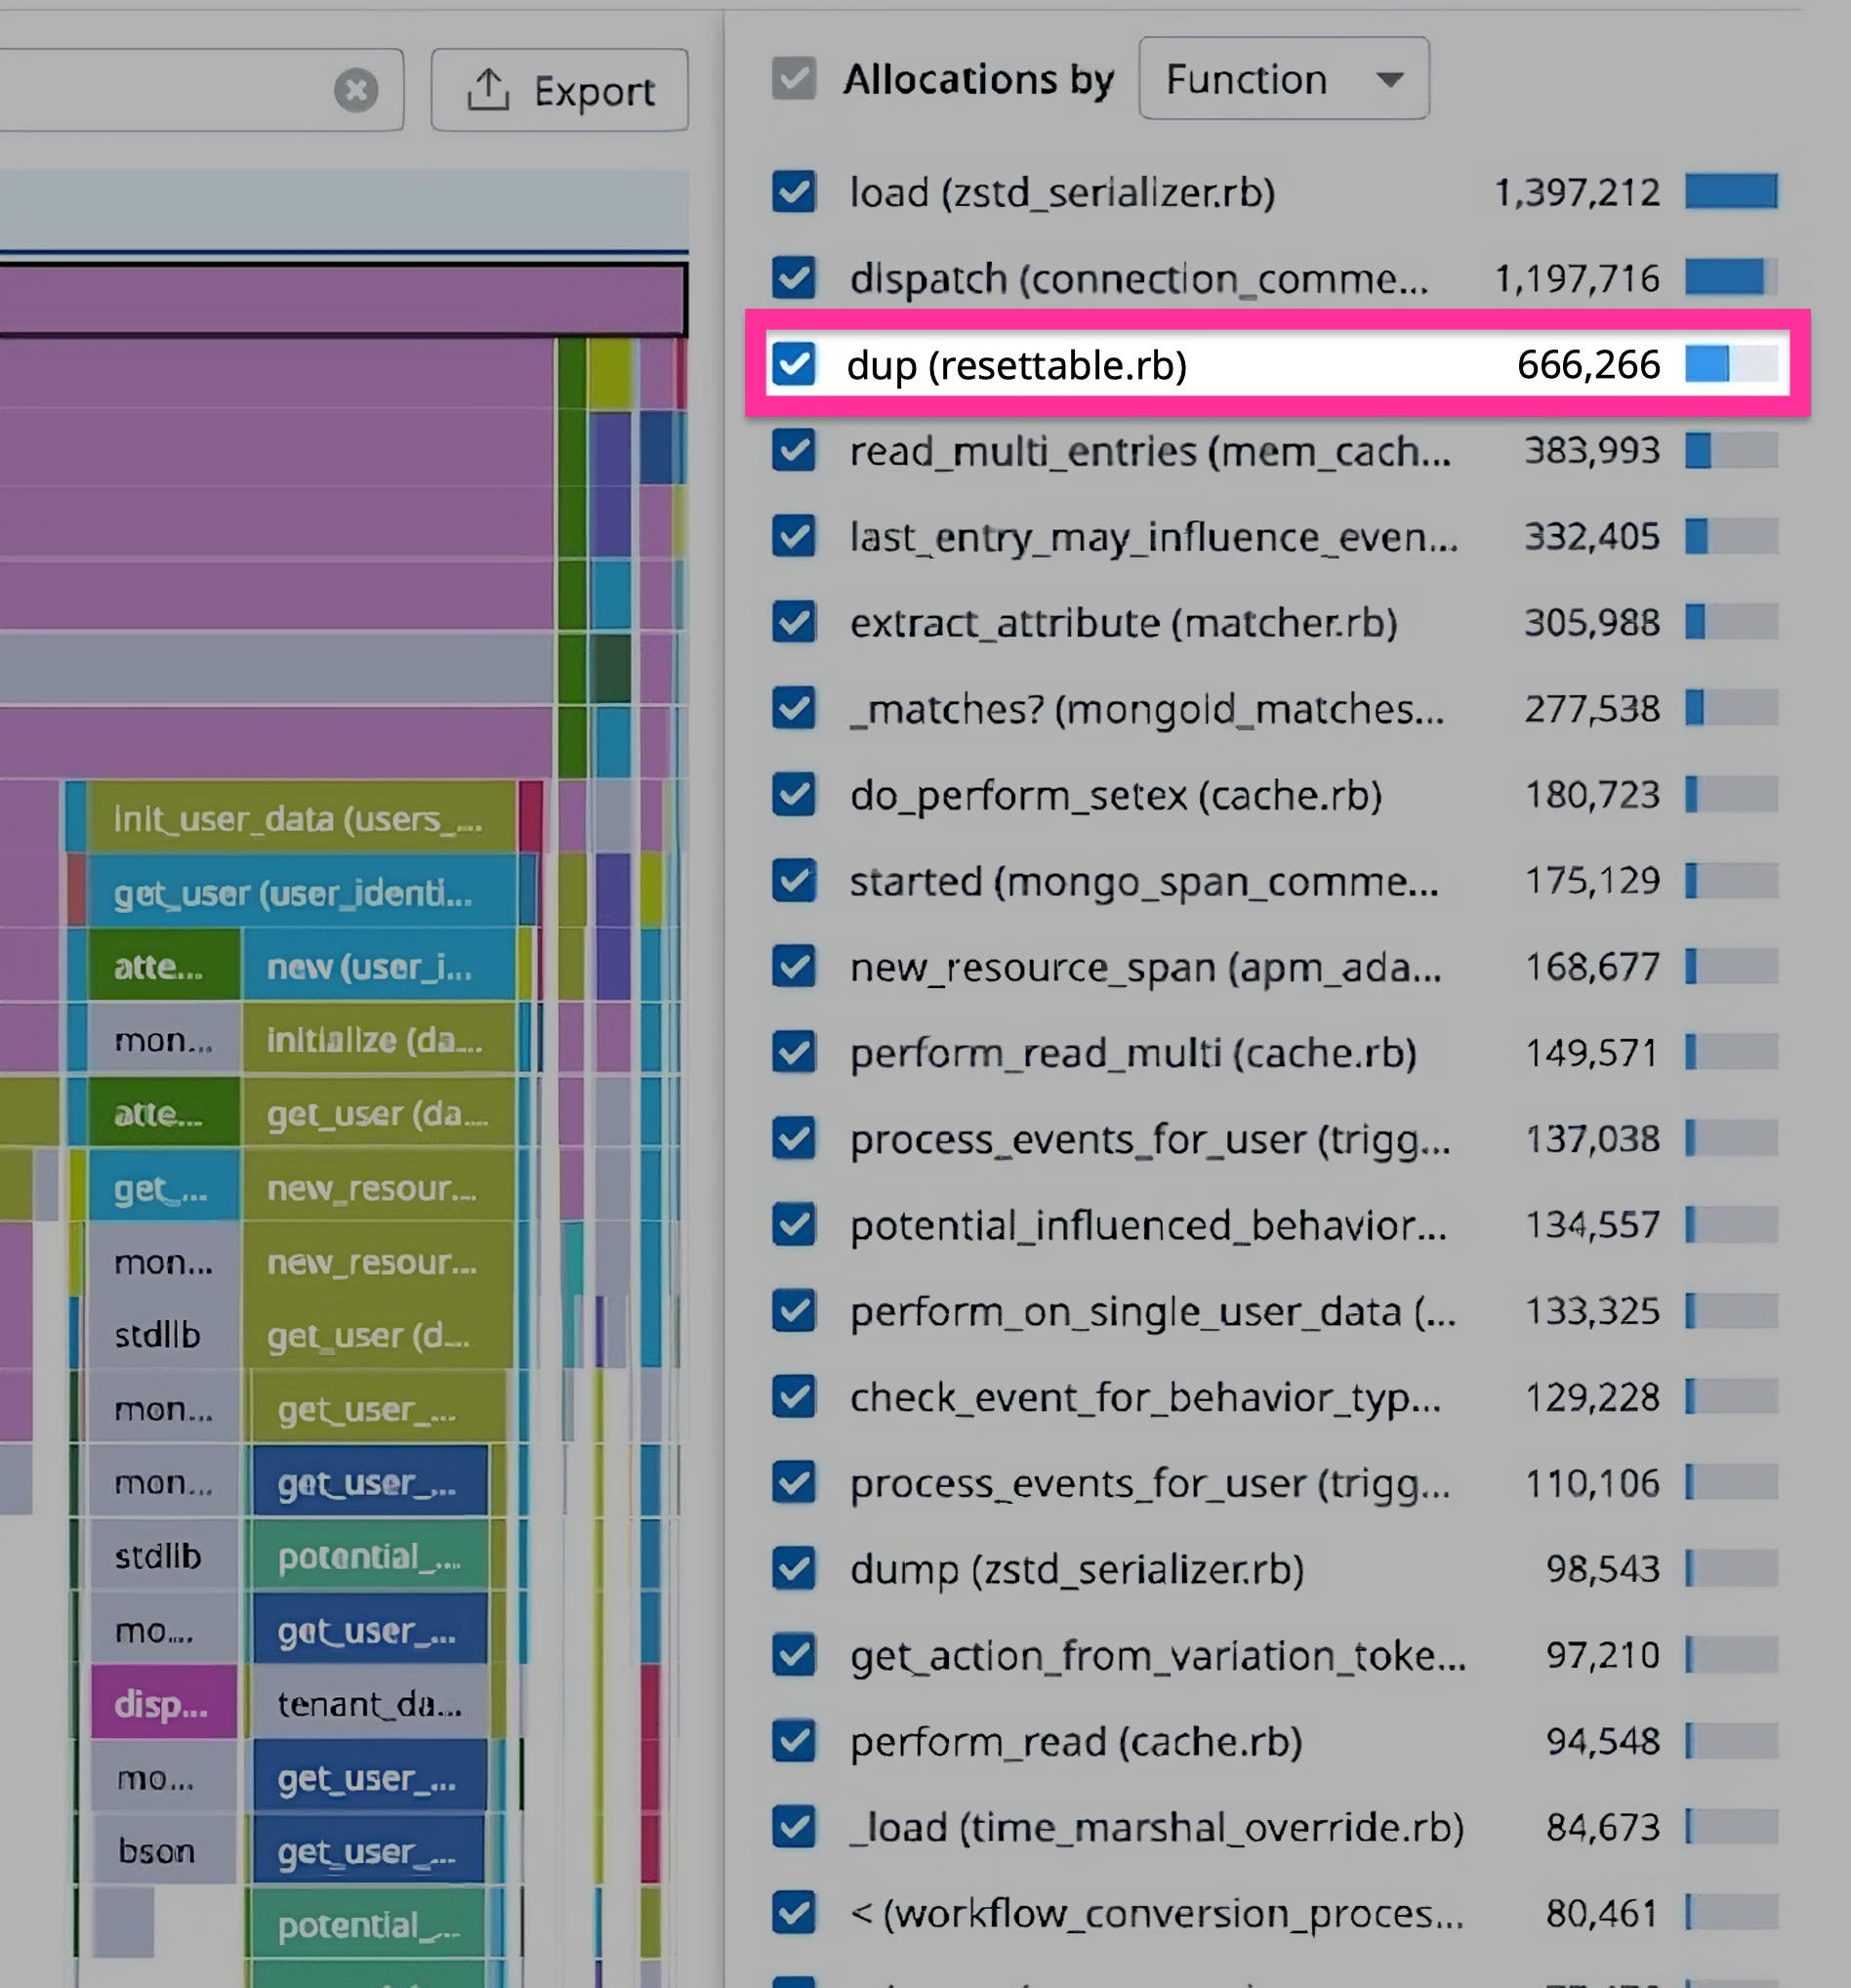Uncheck dup (resettable.rb)

(x=795, y=366)
